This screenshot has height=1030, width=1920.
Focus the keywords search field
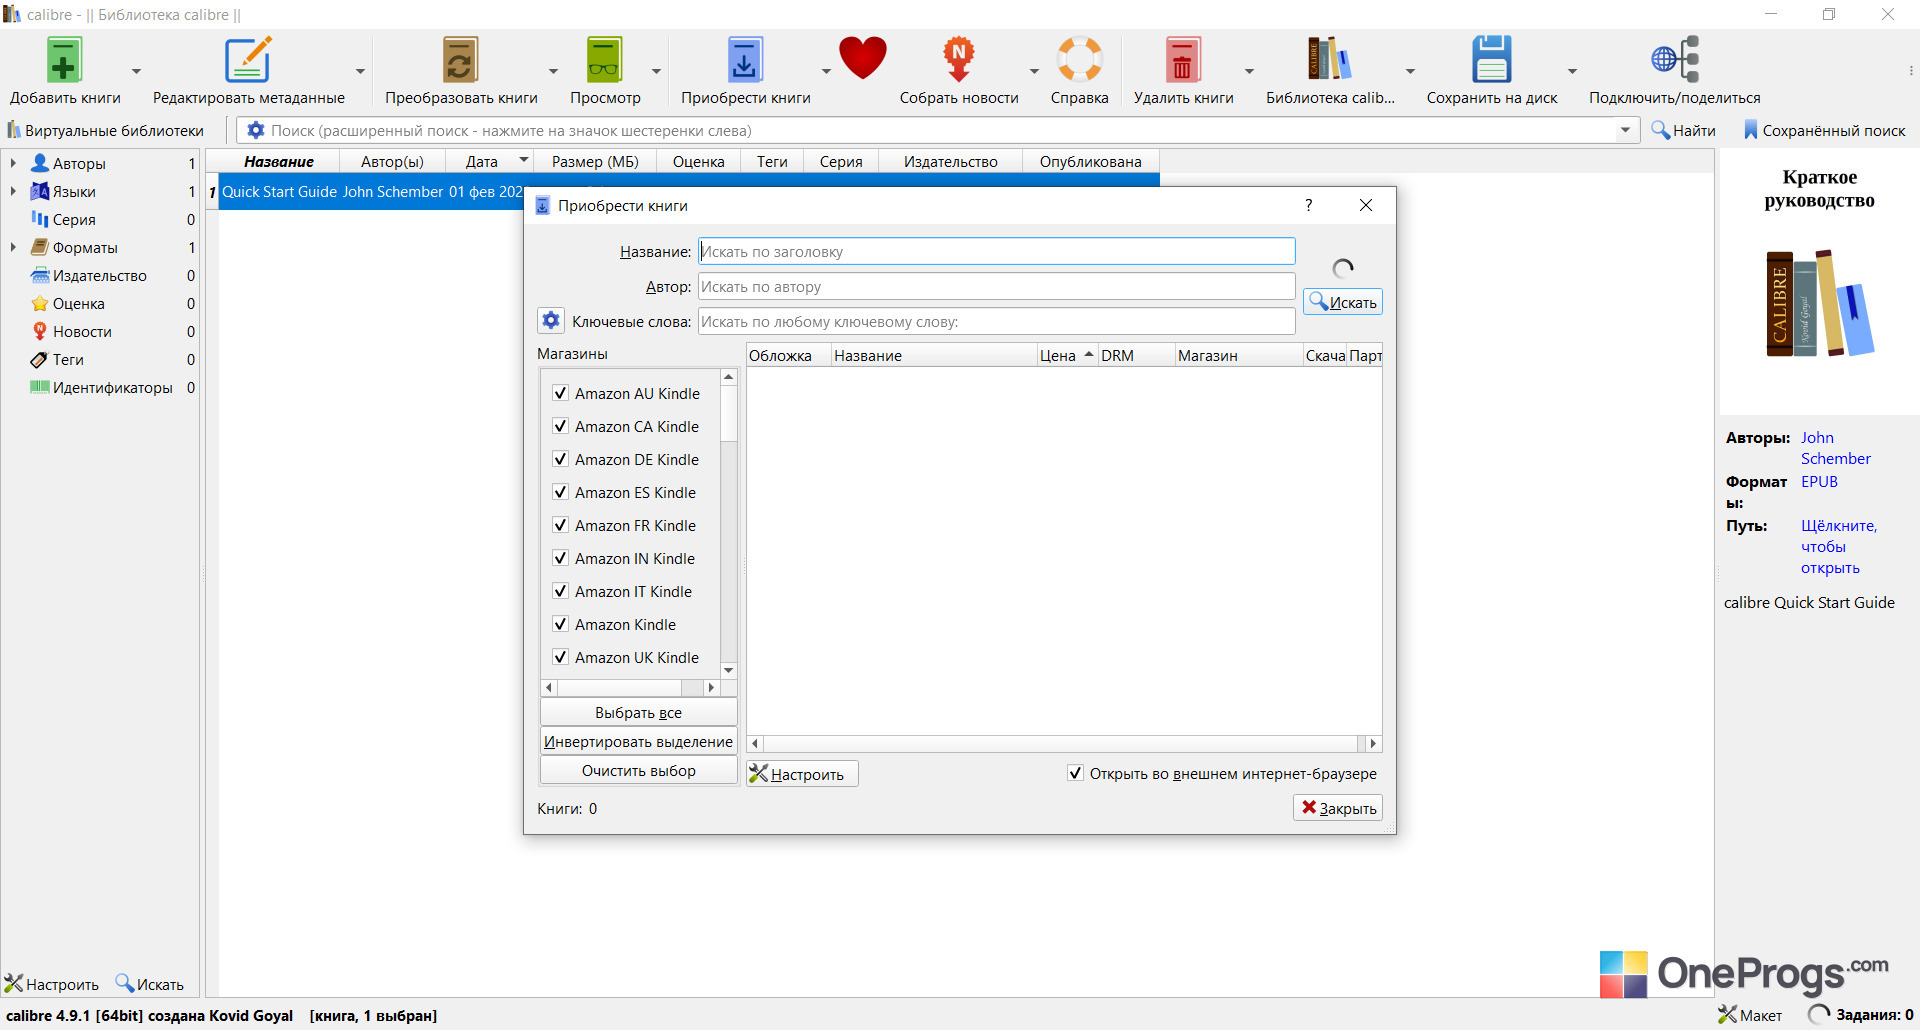[x=996, y=321]
